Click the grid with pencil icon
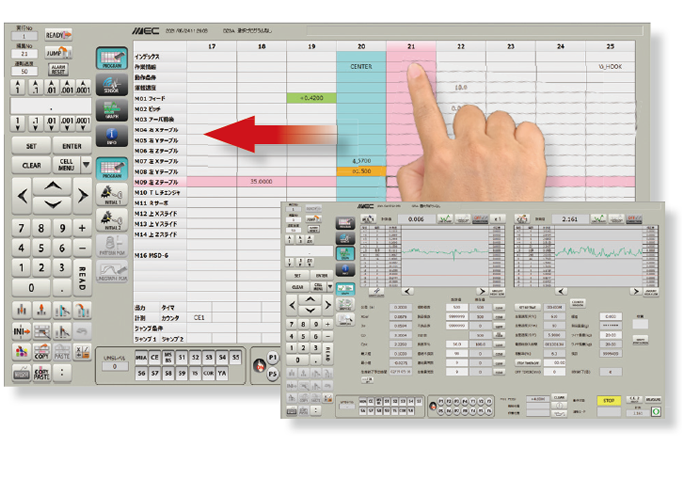 [x=42, y=331]
